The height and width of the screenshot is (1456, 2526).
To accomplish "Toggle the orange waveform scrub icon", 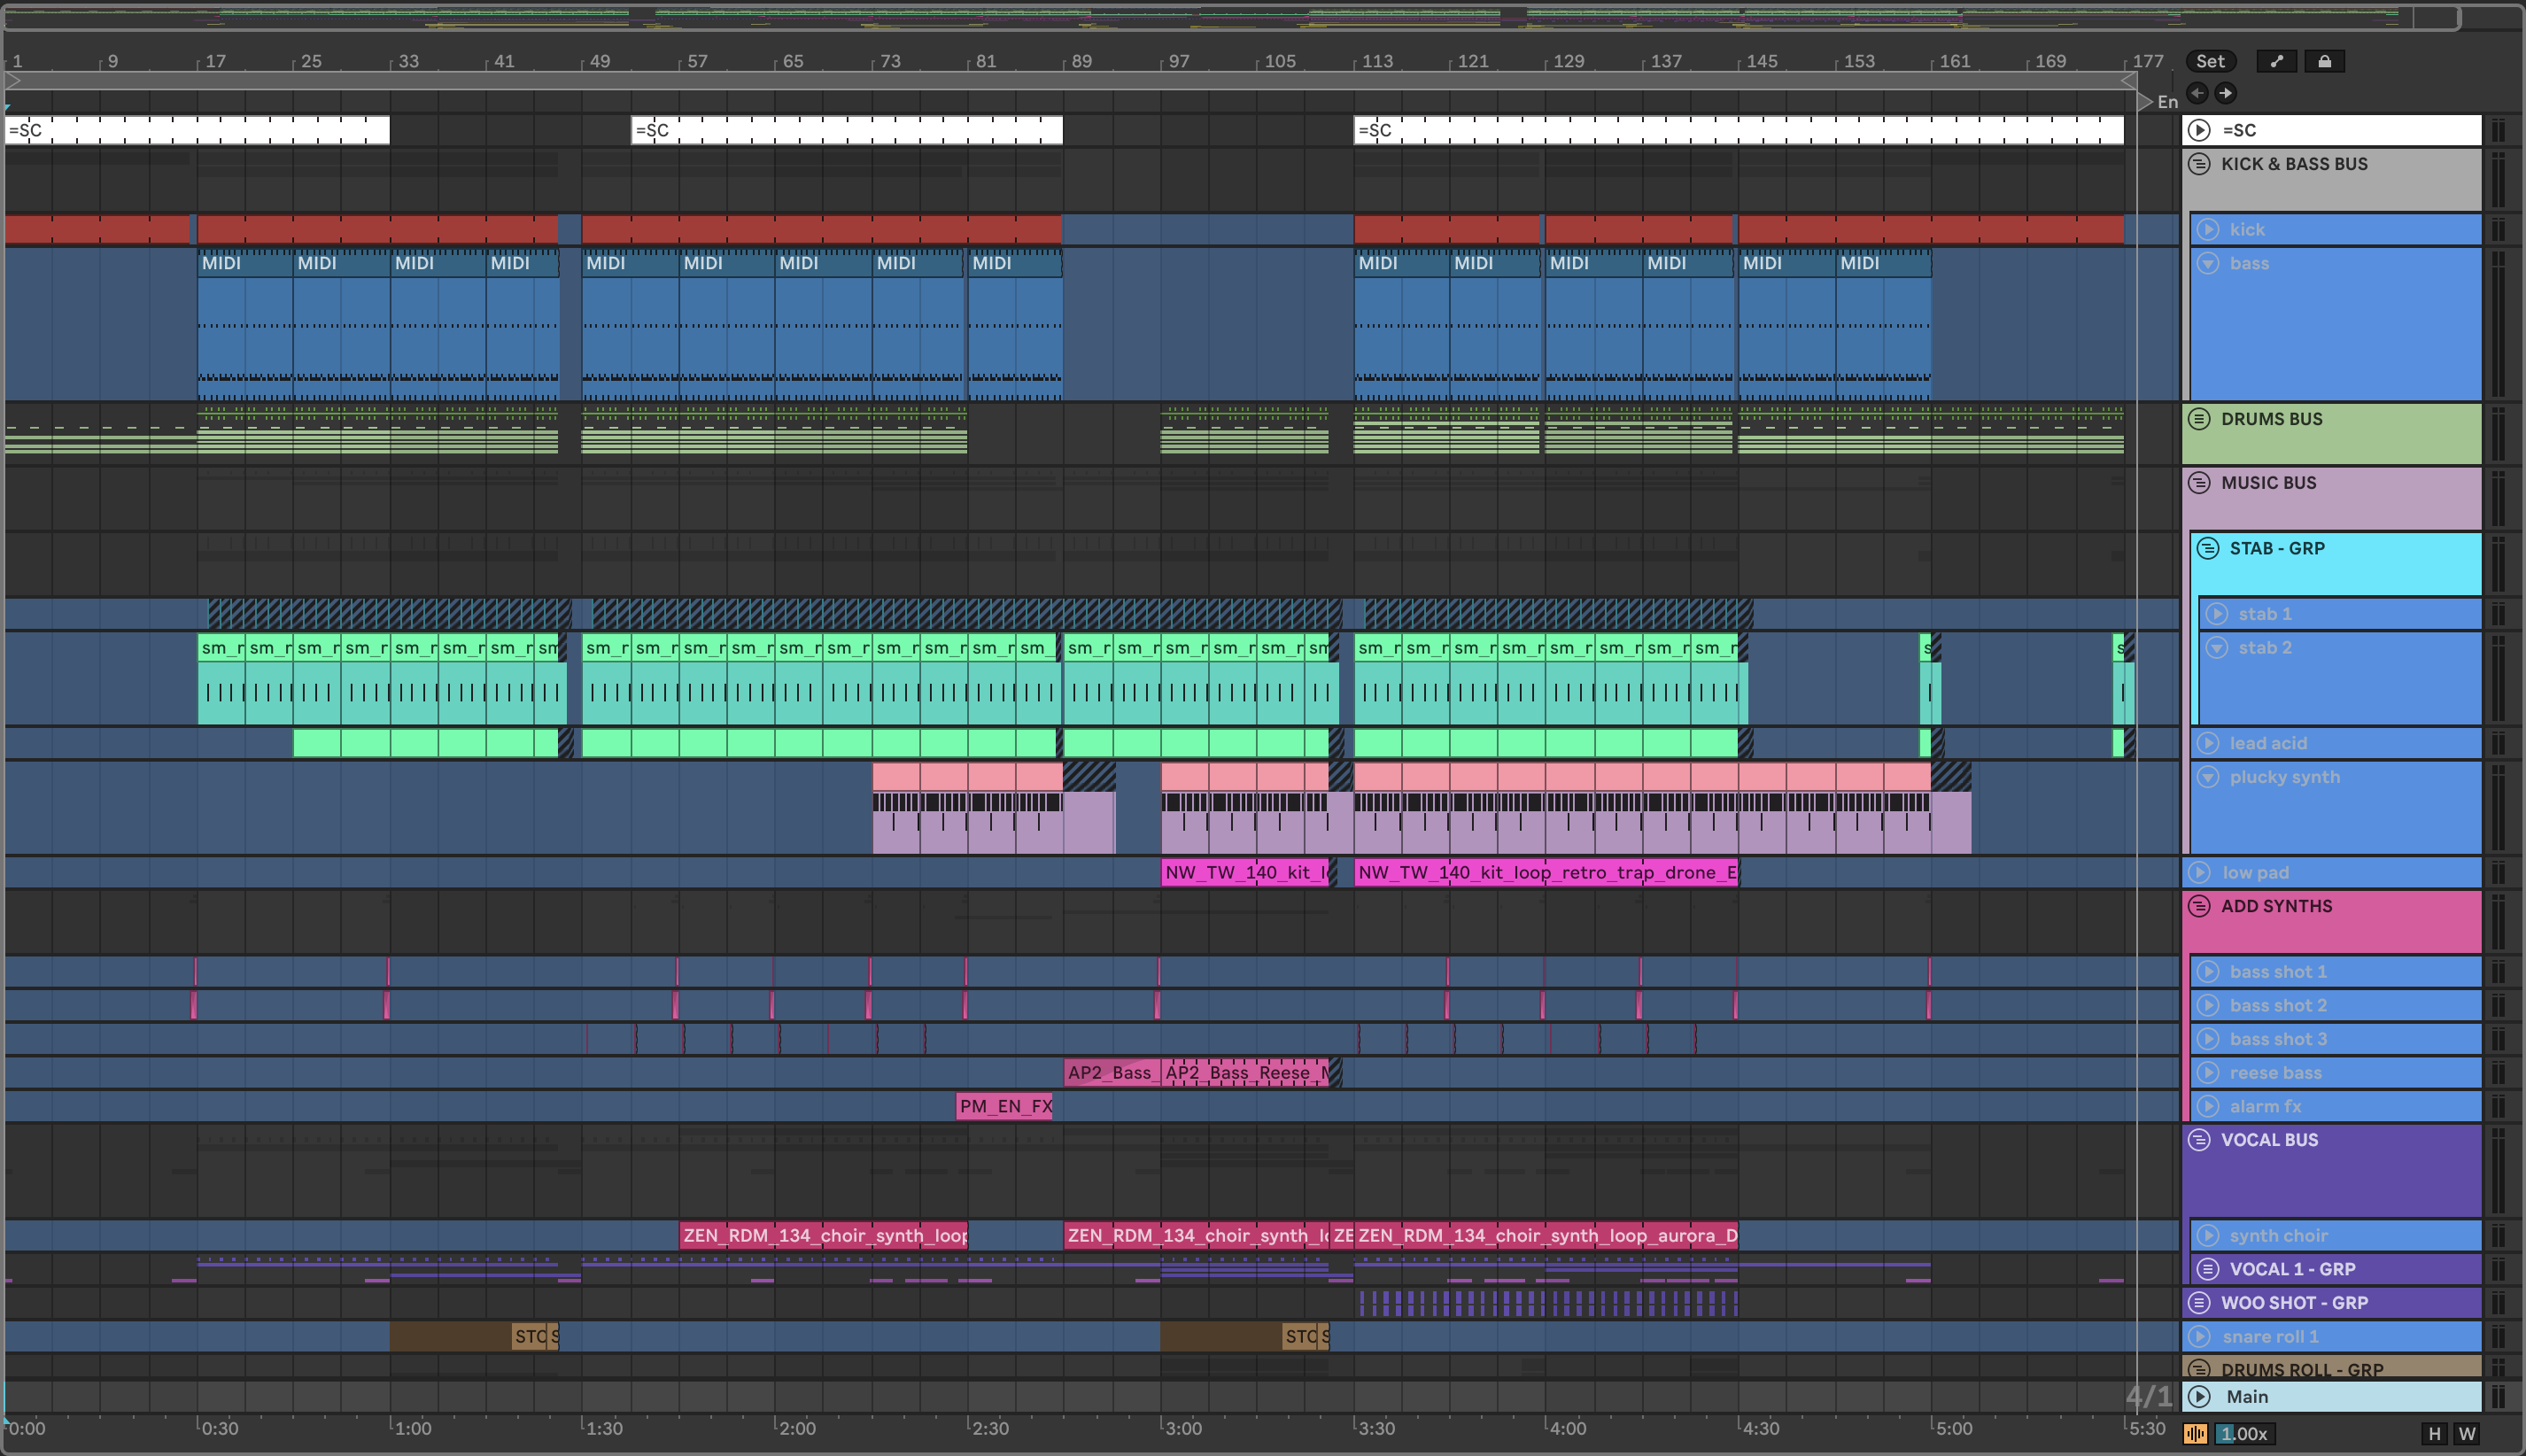I will tap(2195, 1433).
